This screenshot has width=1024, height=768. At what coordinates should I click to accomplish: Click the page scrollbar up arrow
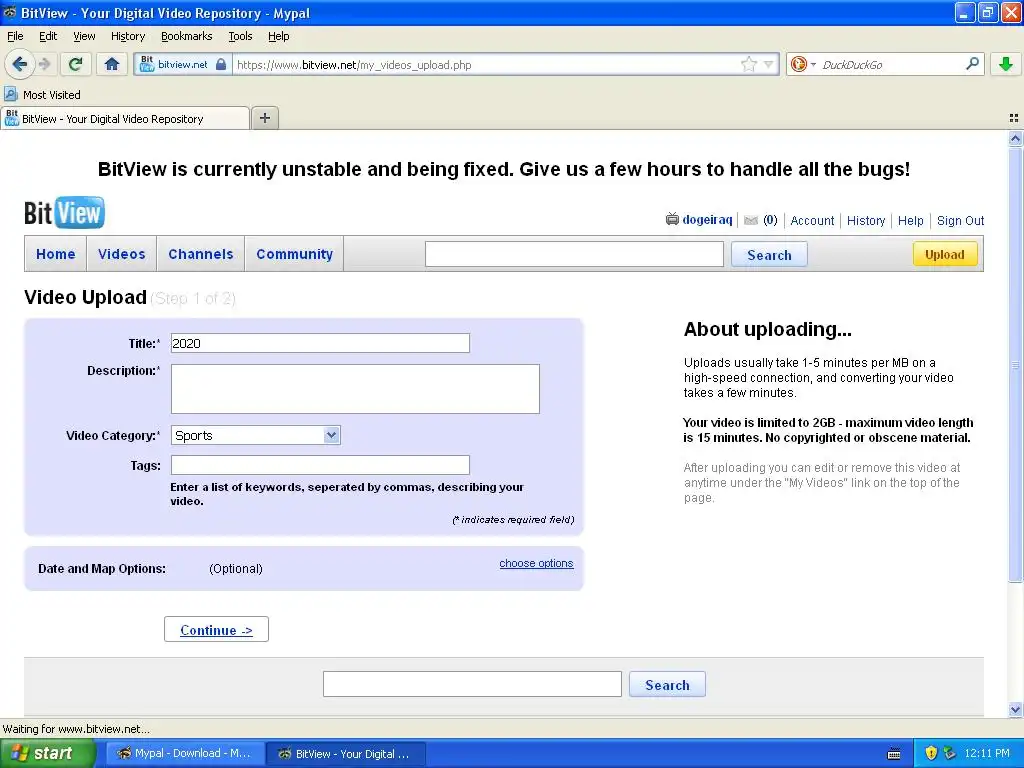pyautogui.click(x=1015, y=138)
